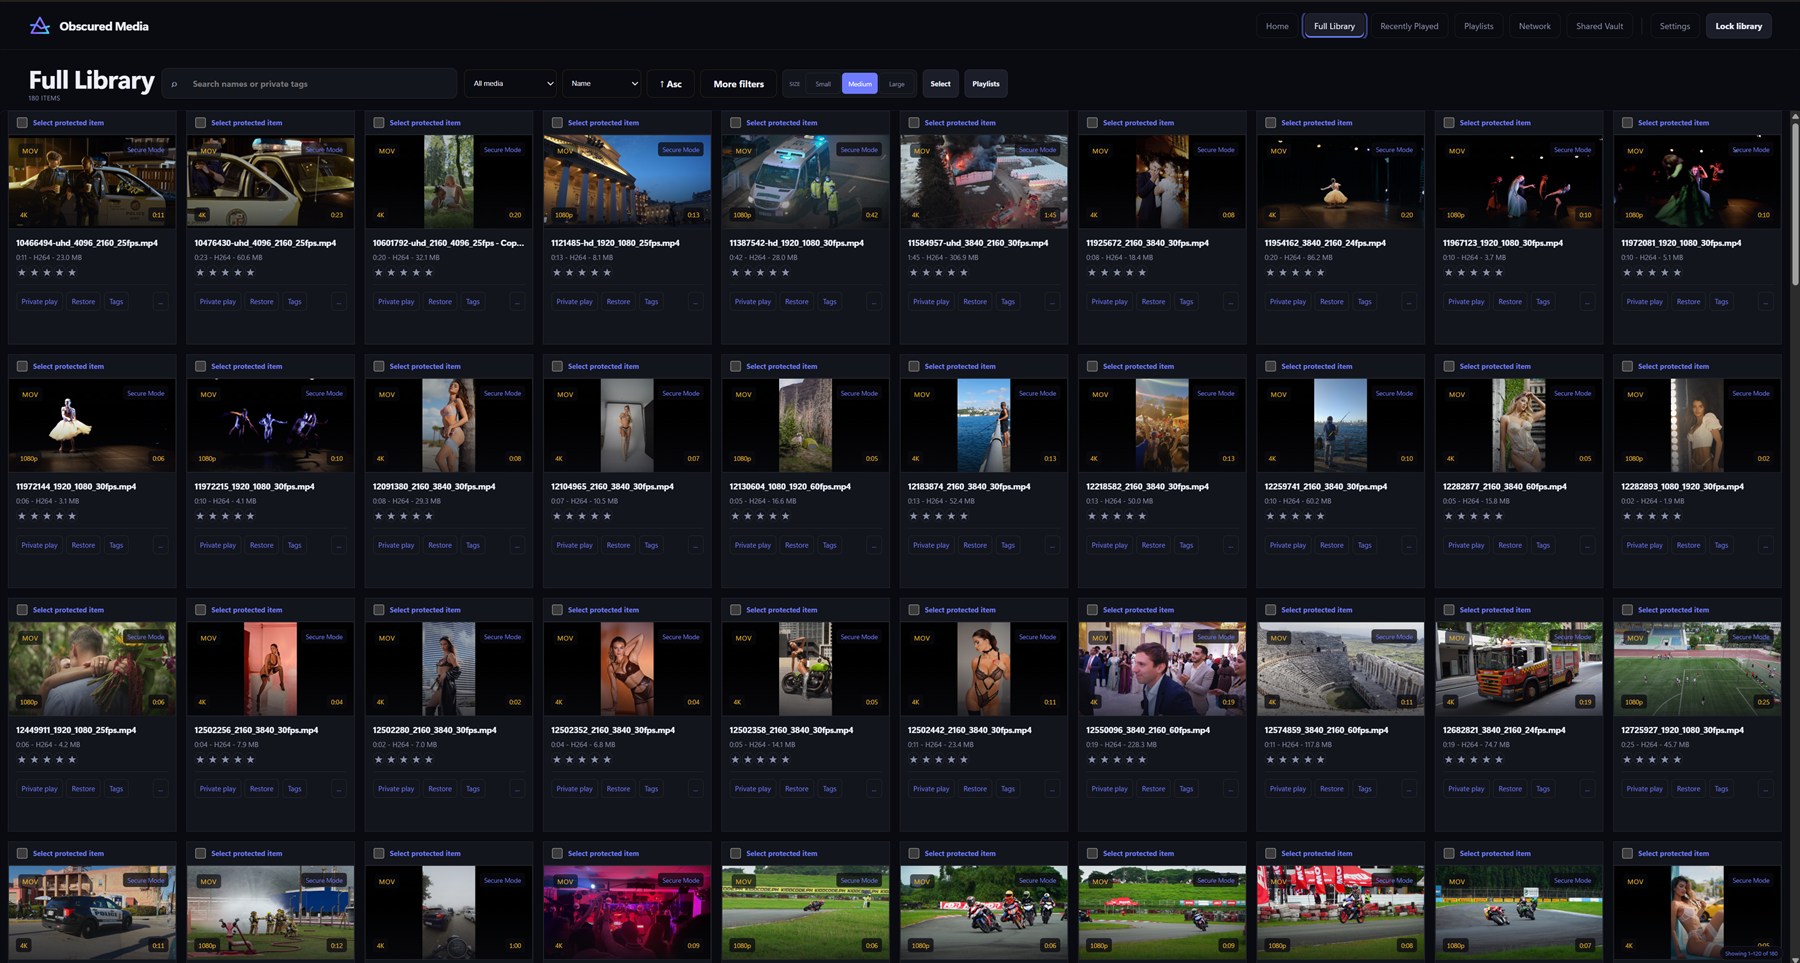This screenshot has width=1800, height=963.
Task: Set thumbnail size to Large
Action: pyautogui.click(x=897, y=84)
